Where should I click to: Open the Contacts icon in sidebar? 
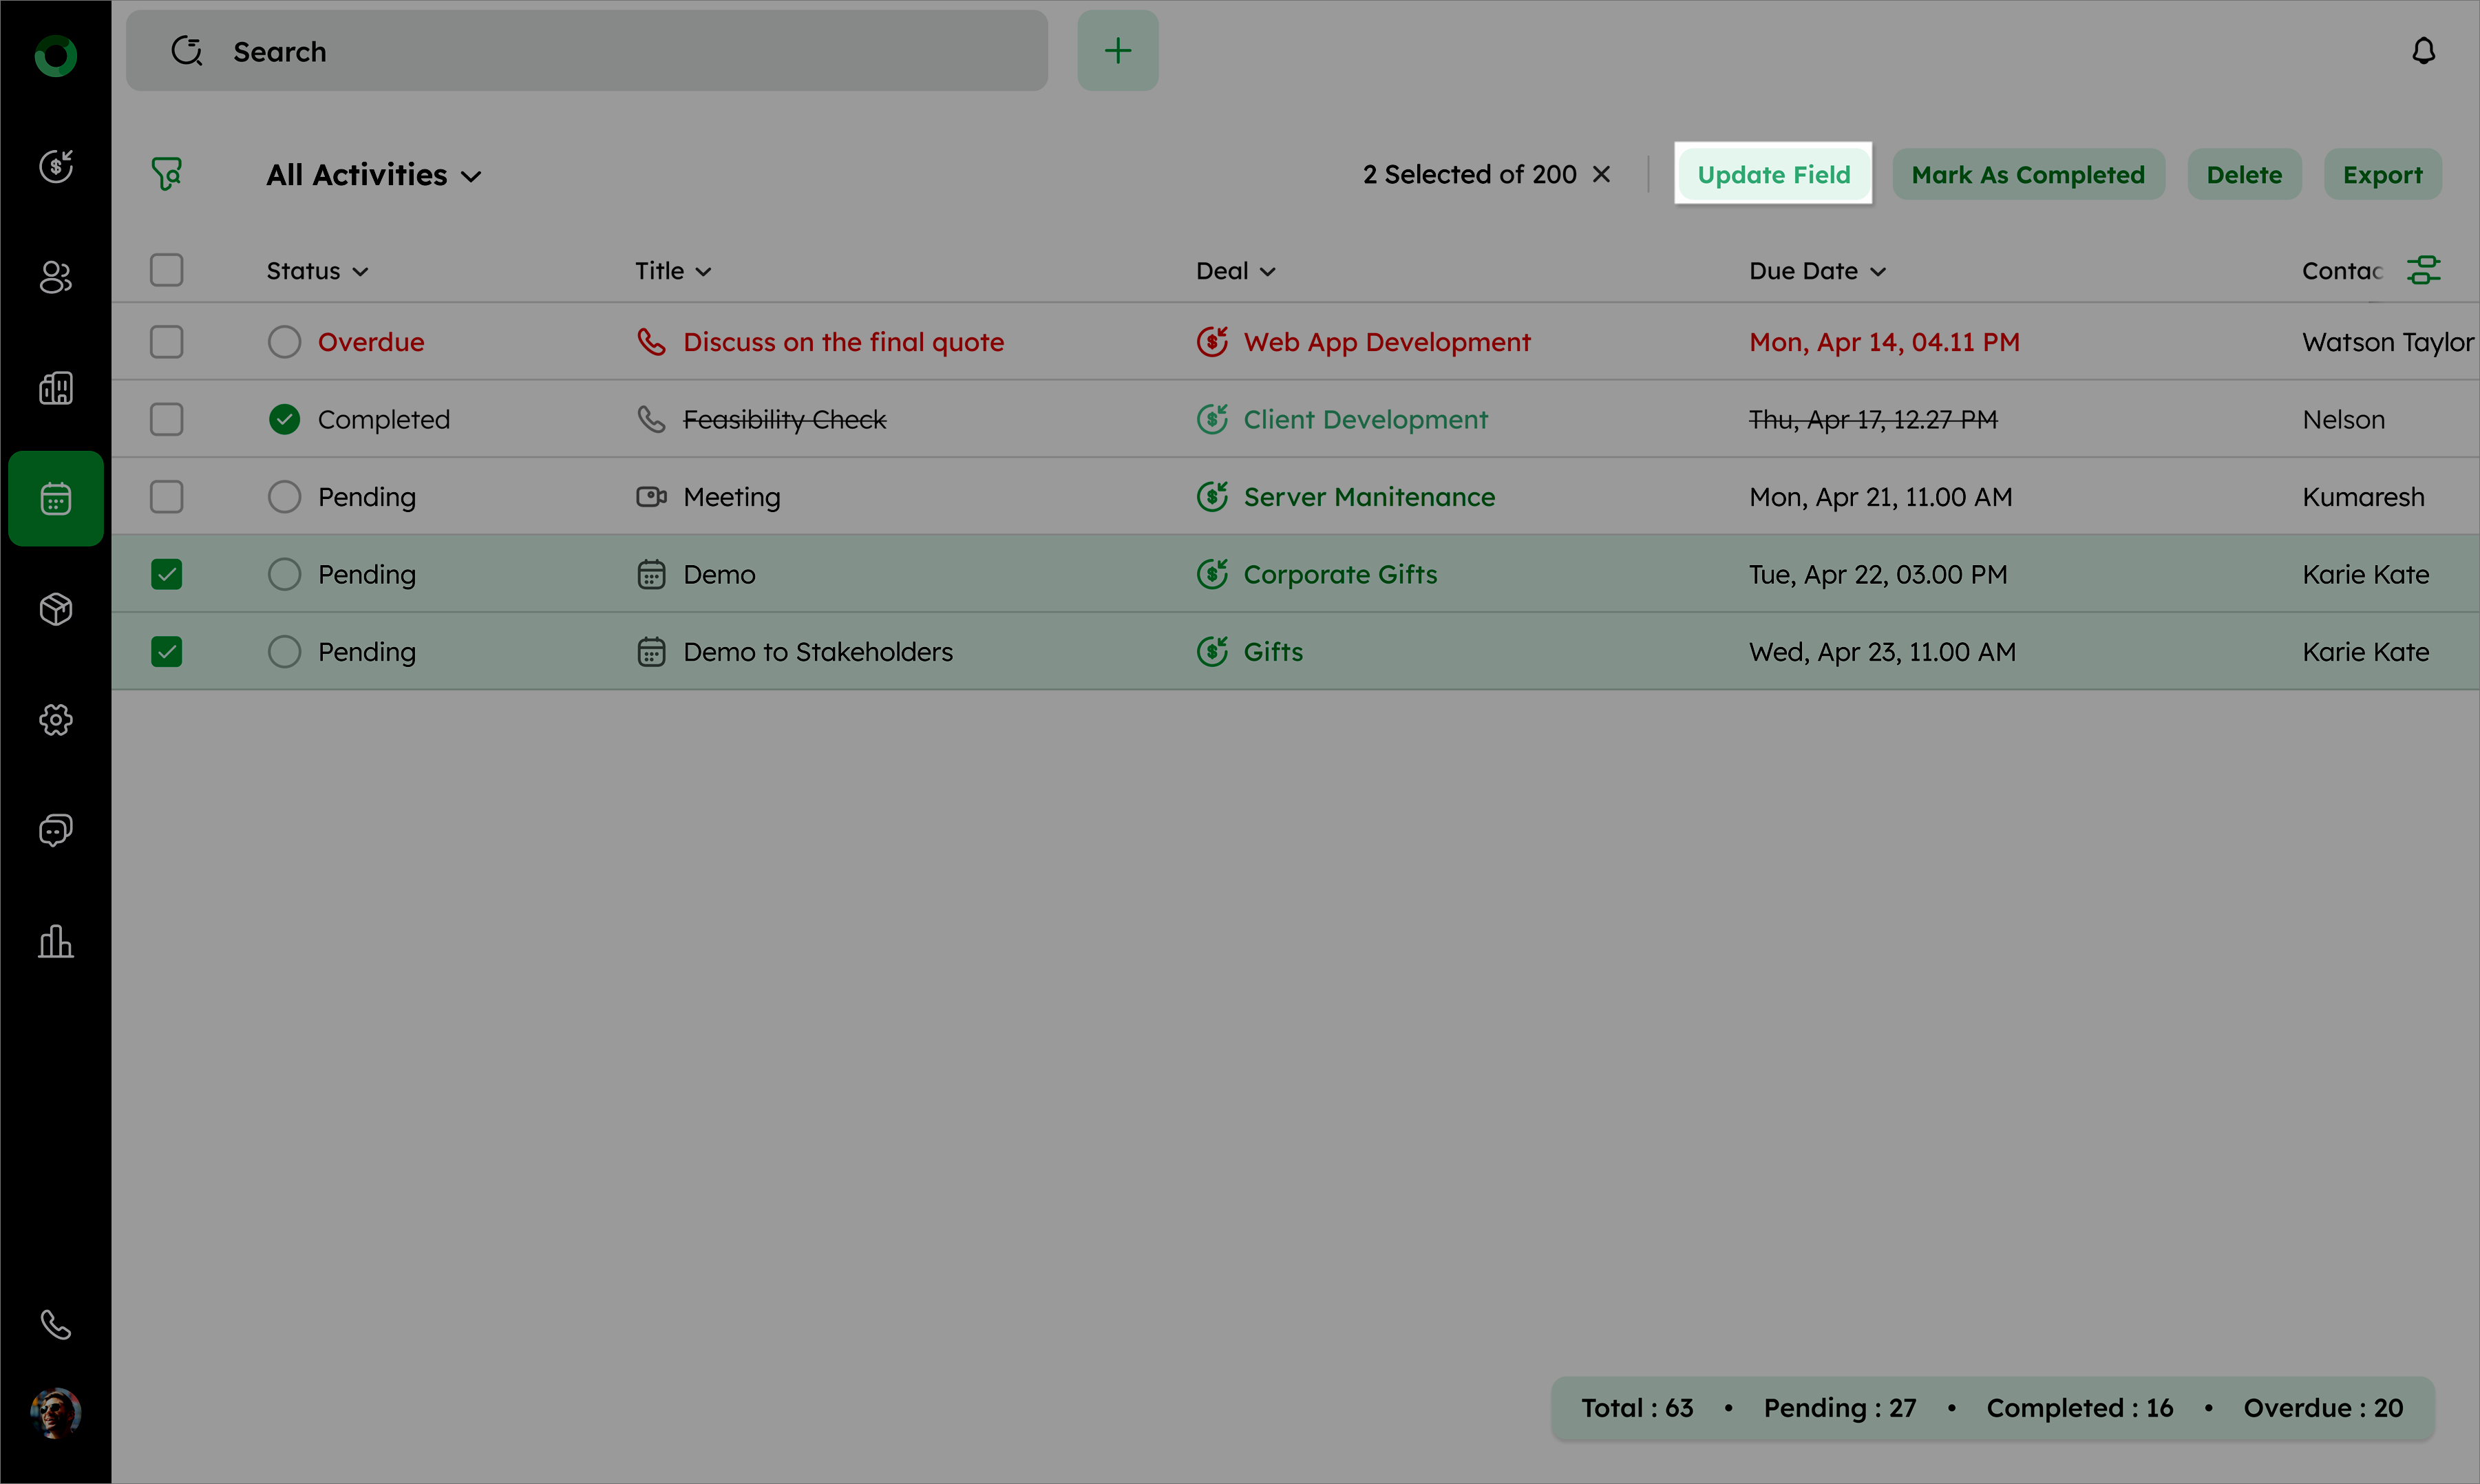56,277
